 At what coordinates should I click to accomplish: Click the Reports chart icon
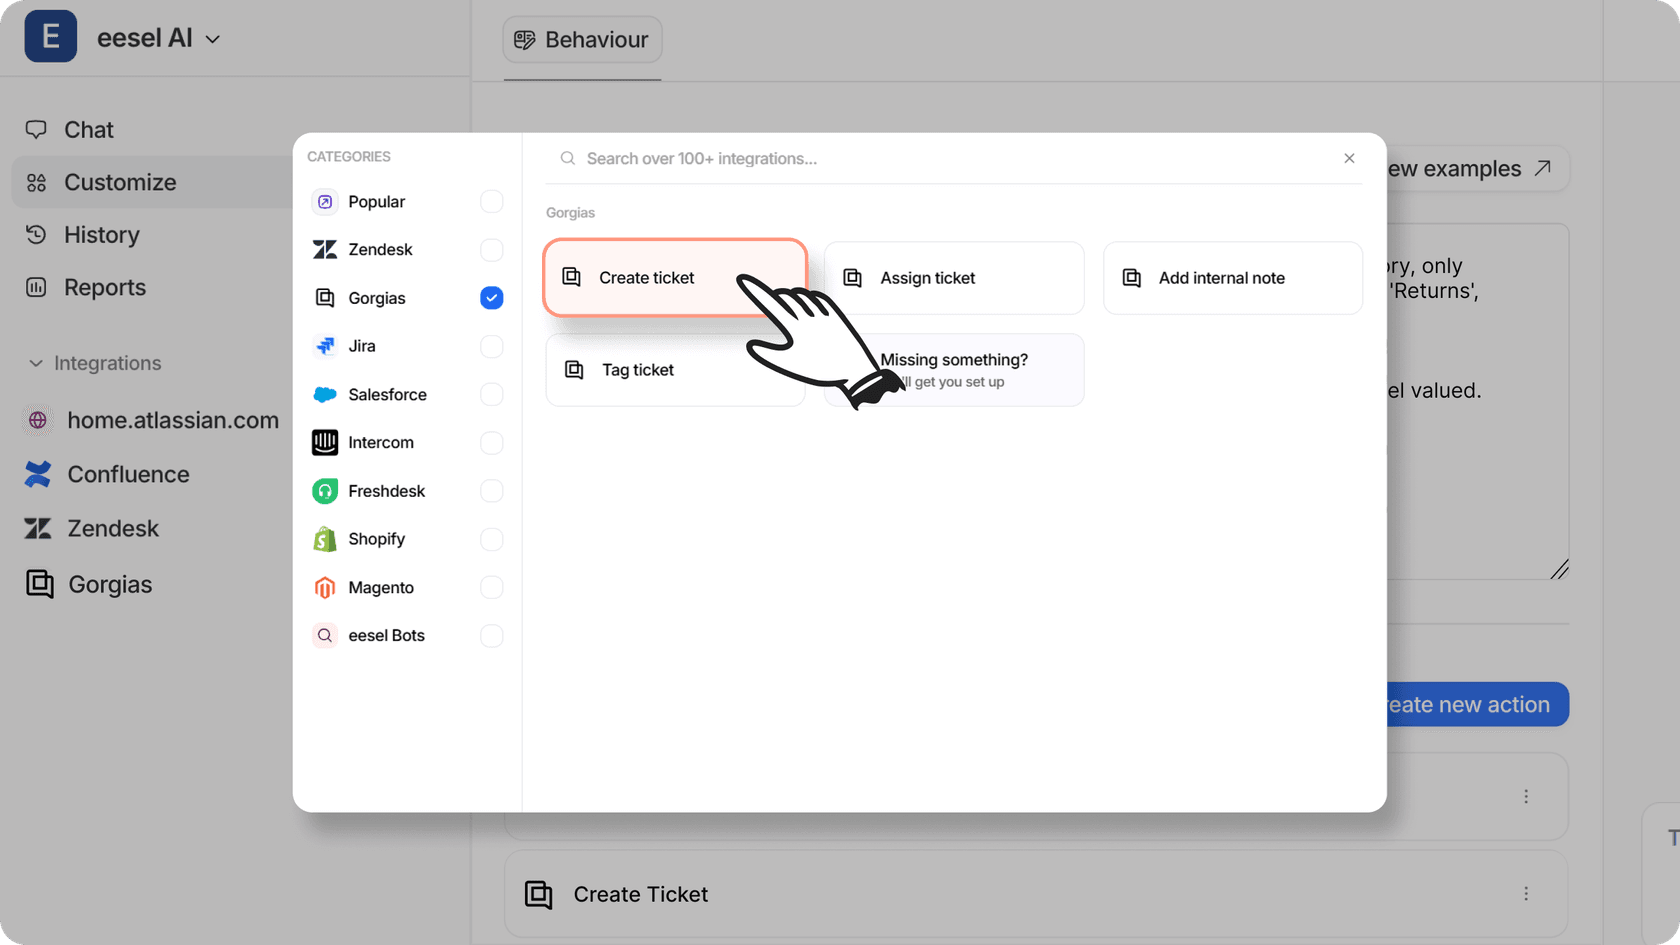click(x=36, y=287)
